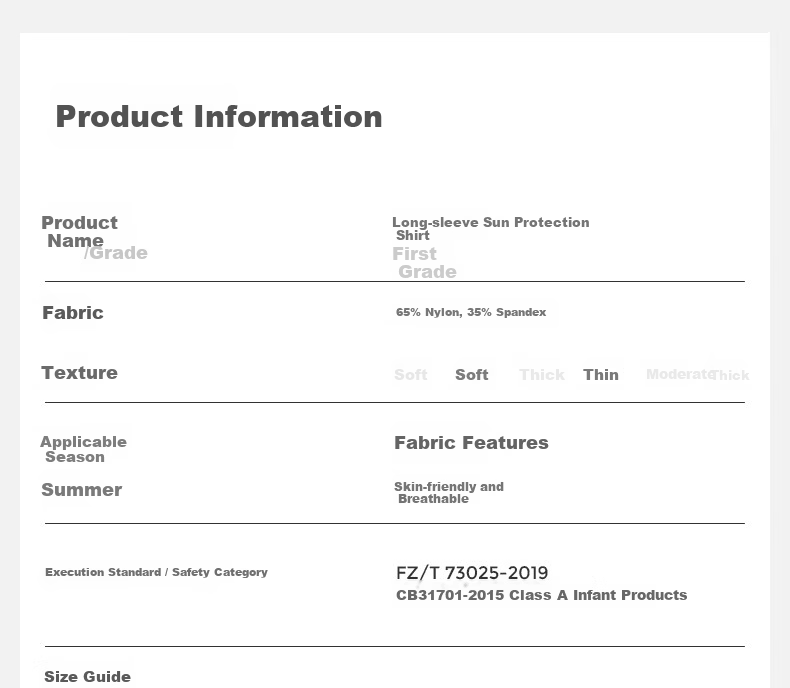Click 'Execution Standard / Safety Category' label
The height and width of the screenshot is (688, 790).
pos(156,572)
